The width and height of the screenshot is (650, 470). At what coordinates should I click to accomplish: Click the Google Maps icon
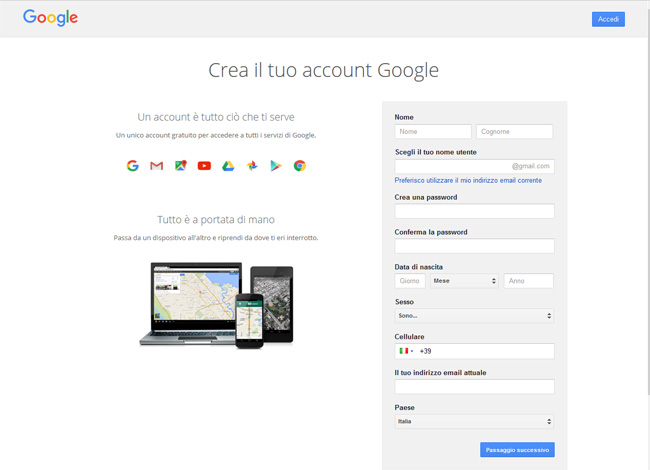tap(181, 166)
